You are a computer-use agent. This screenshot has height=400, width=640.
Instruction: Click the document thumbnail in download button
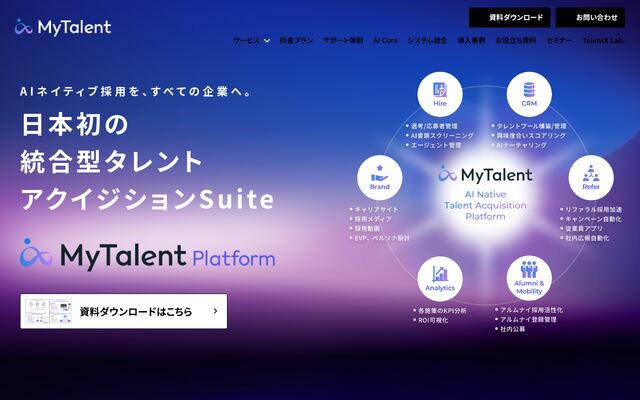point(48,311)
